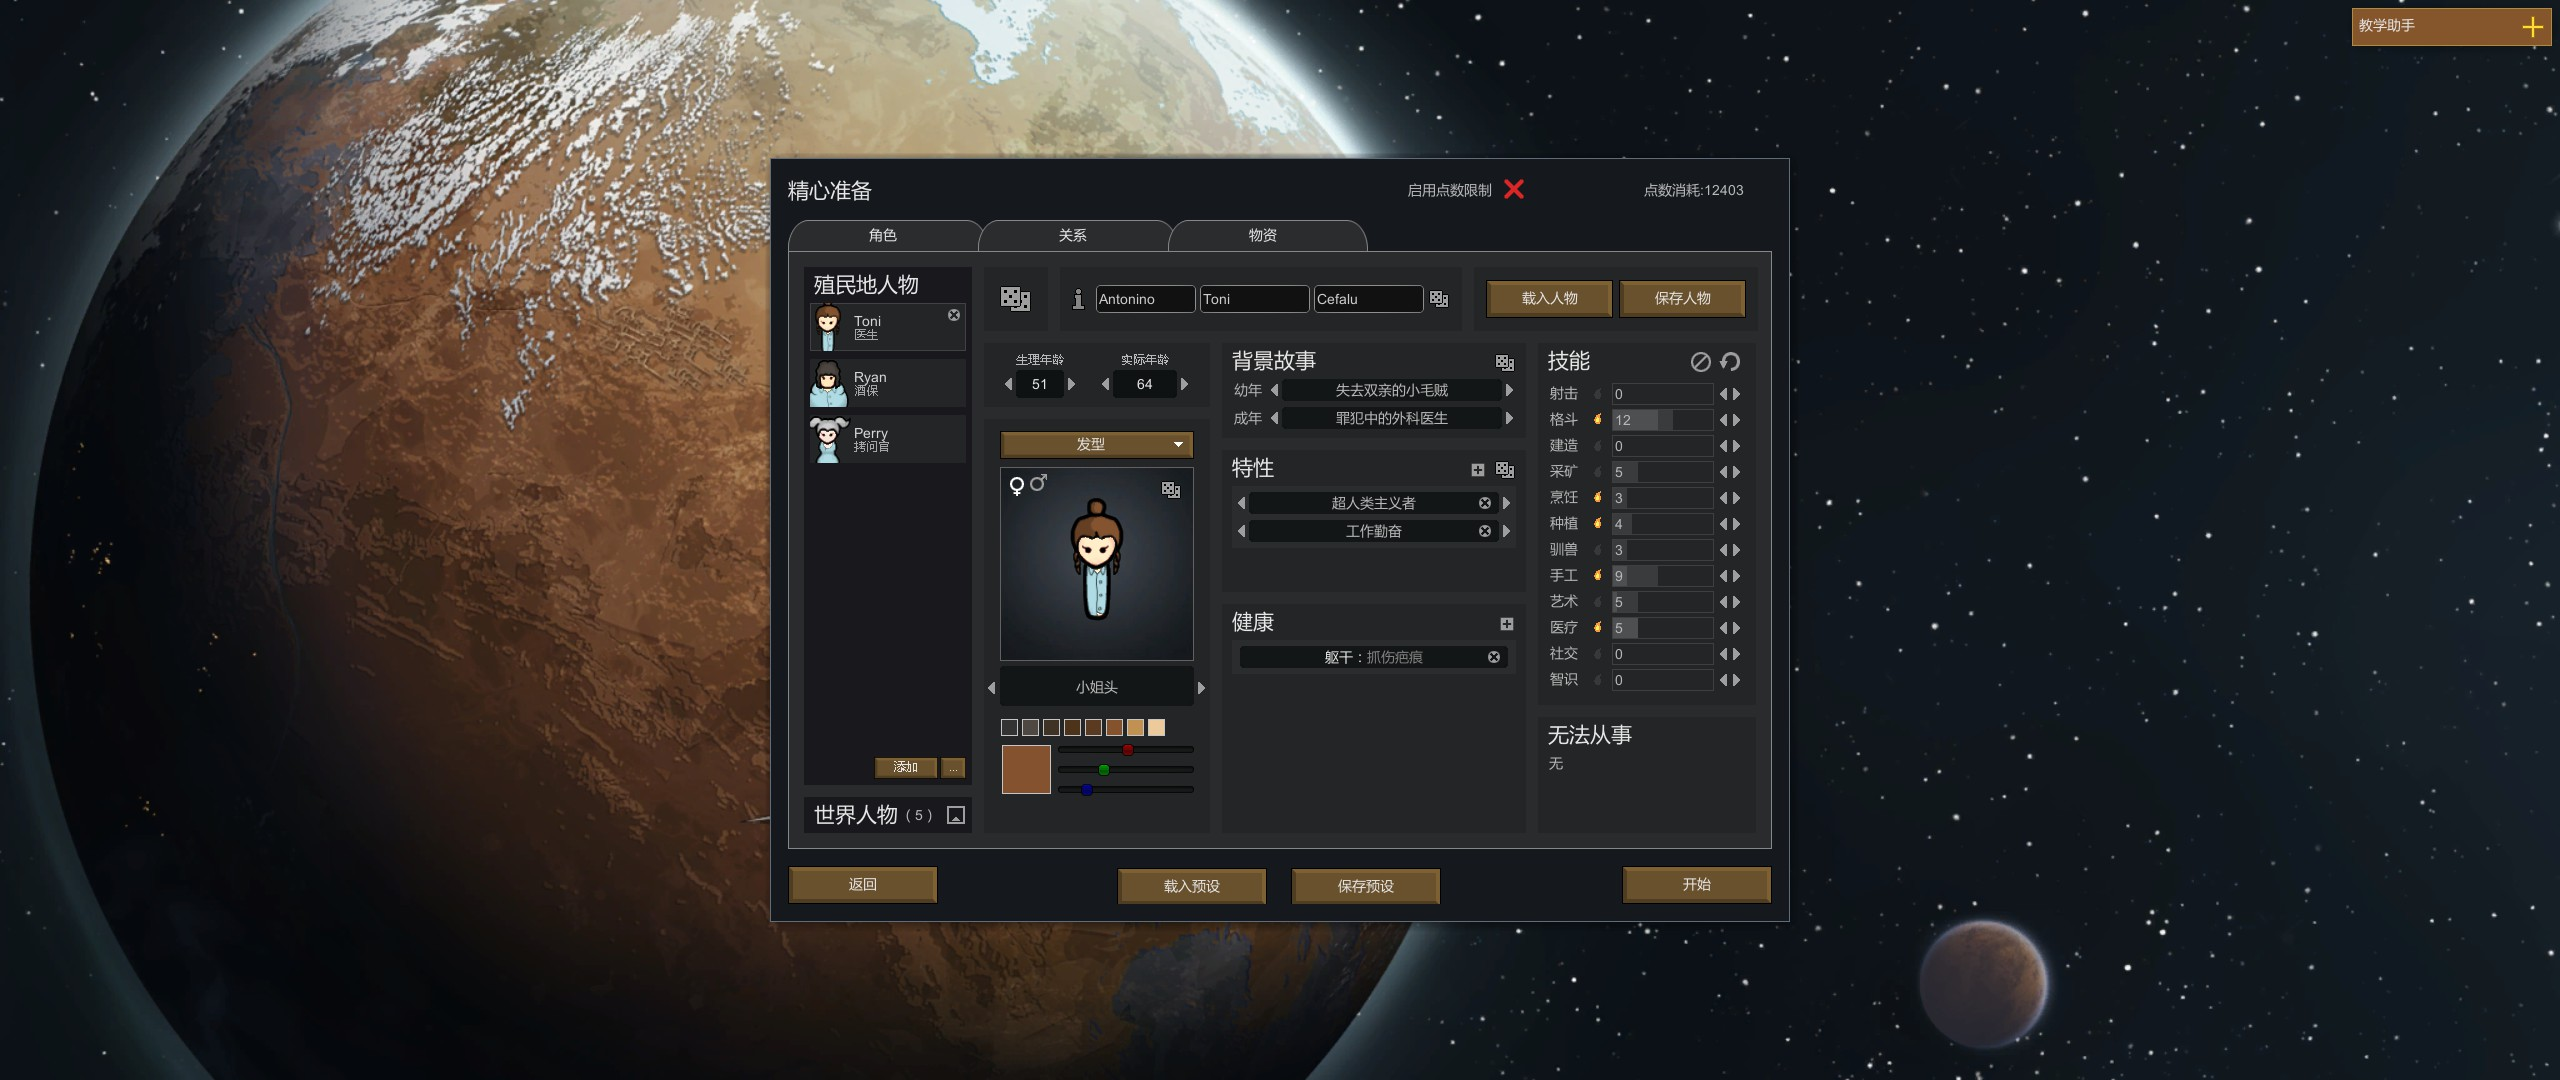
Task: Randomize the name with the dice beside Cefalu
Action: [x=1439, y=299]
